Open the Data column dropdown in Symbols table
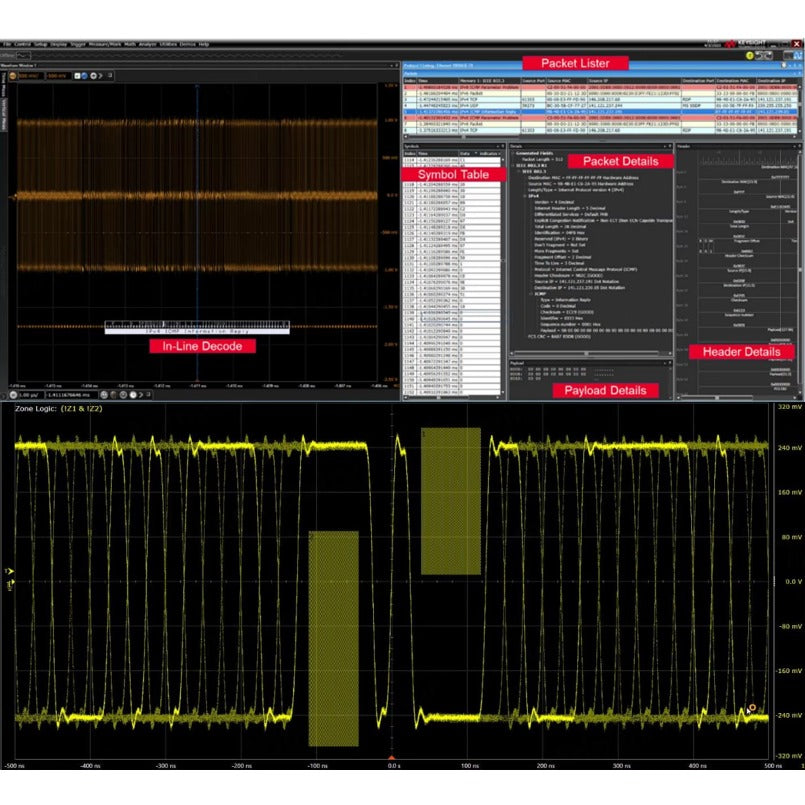This screenshot has width=805, height=805. coord(476,154)
